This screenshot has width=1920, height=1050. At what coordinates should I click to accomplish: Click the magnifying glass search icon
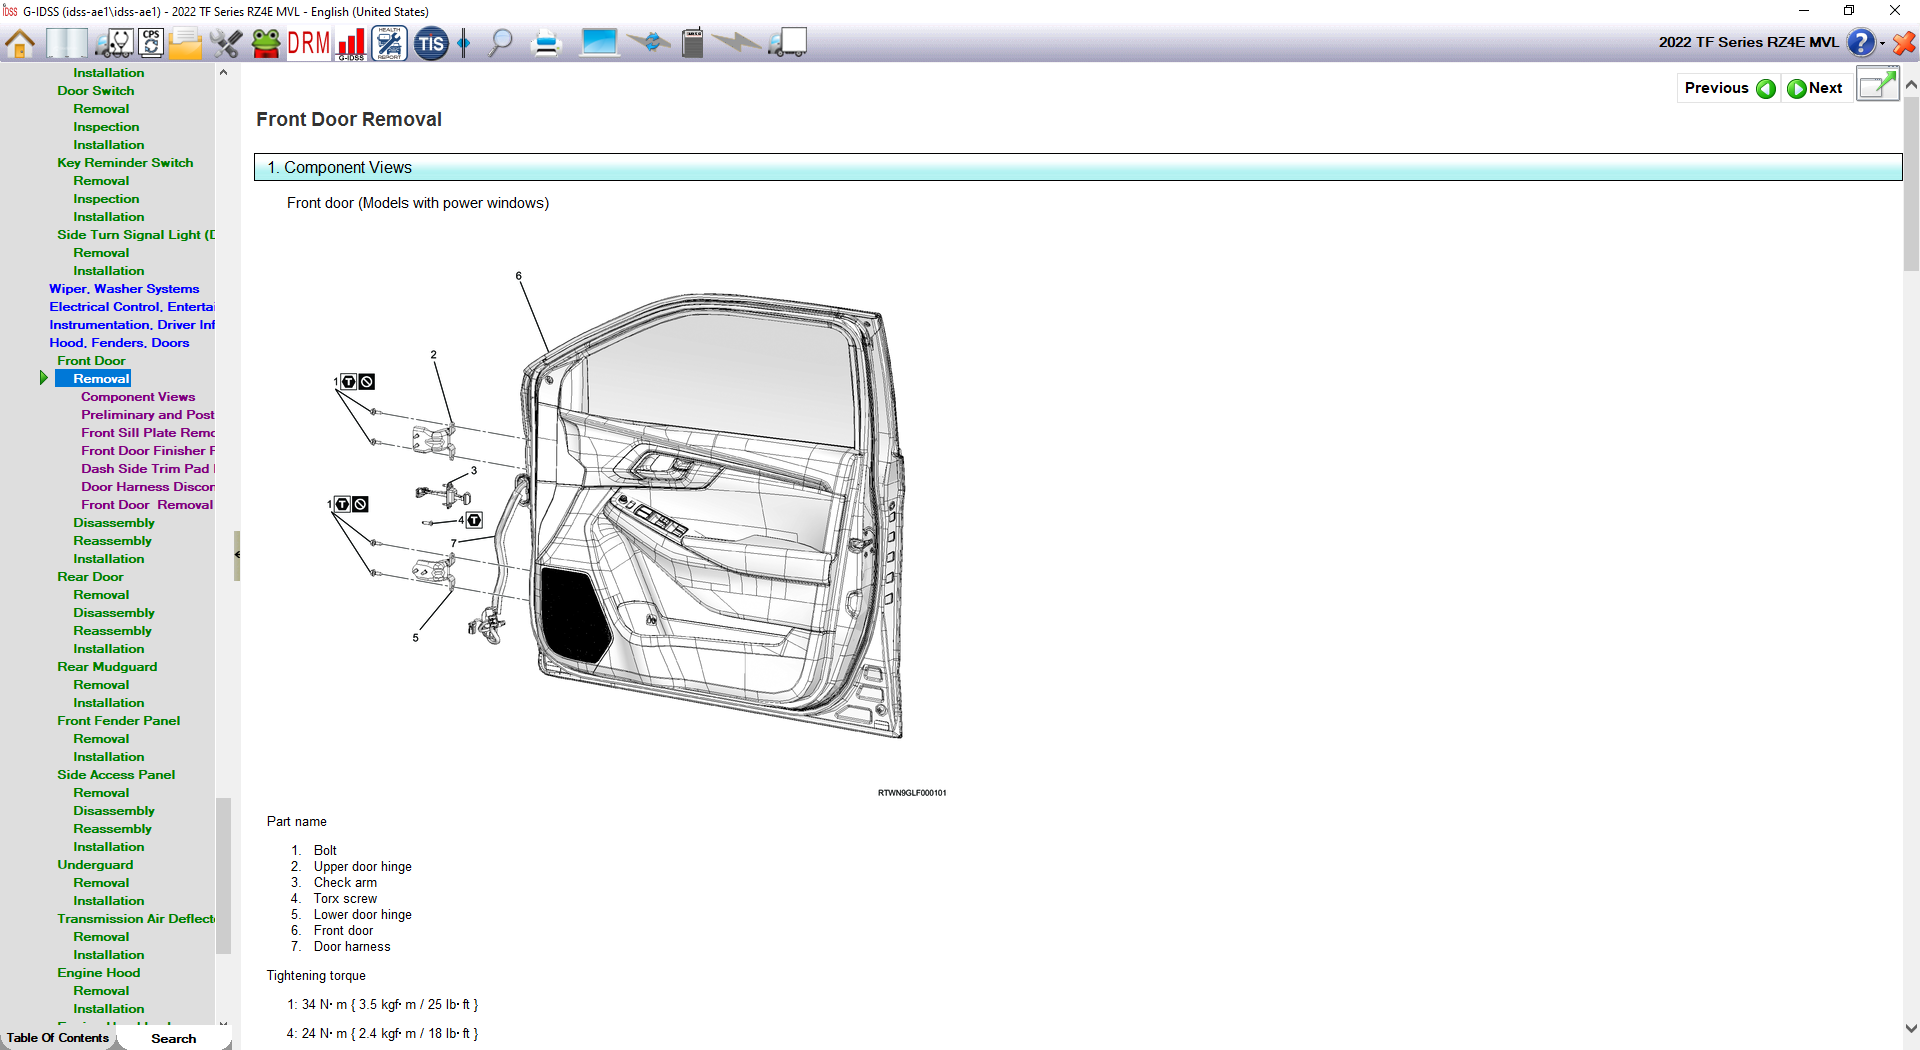[500, 43]
